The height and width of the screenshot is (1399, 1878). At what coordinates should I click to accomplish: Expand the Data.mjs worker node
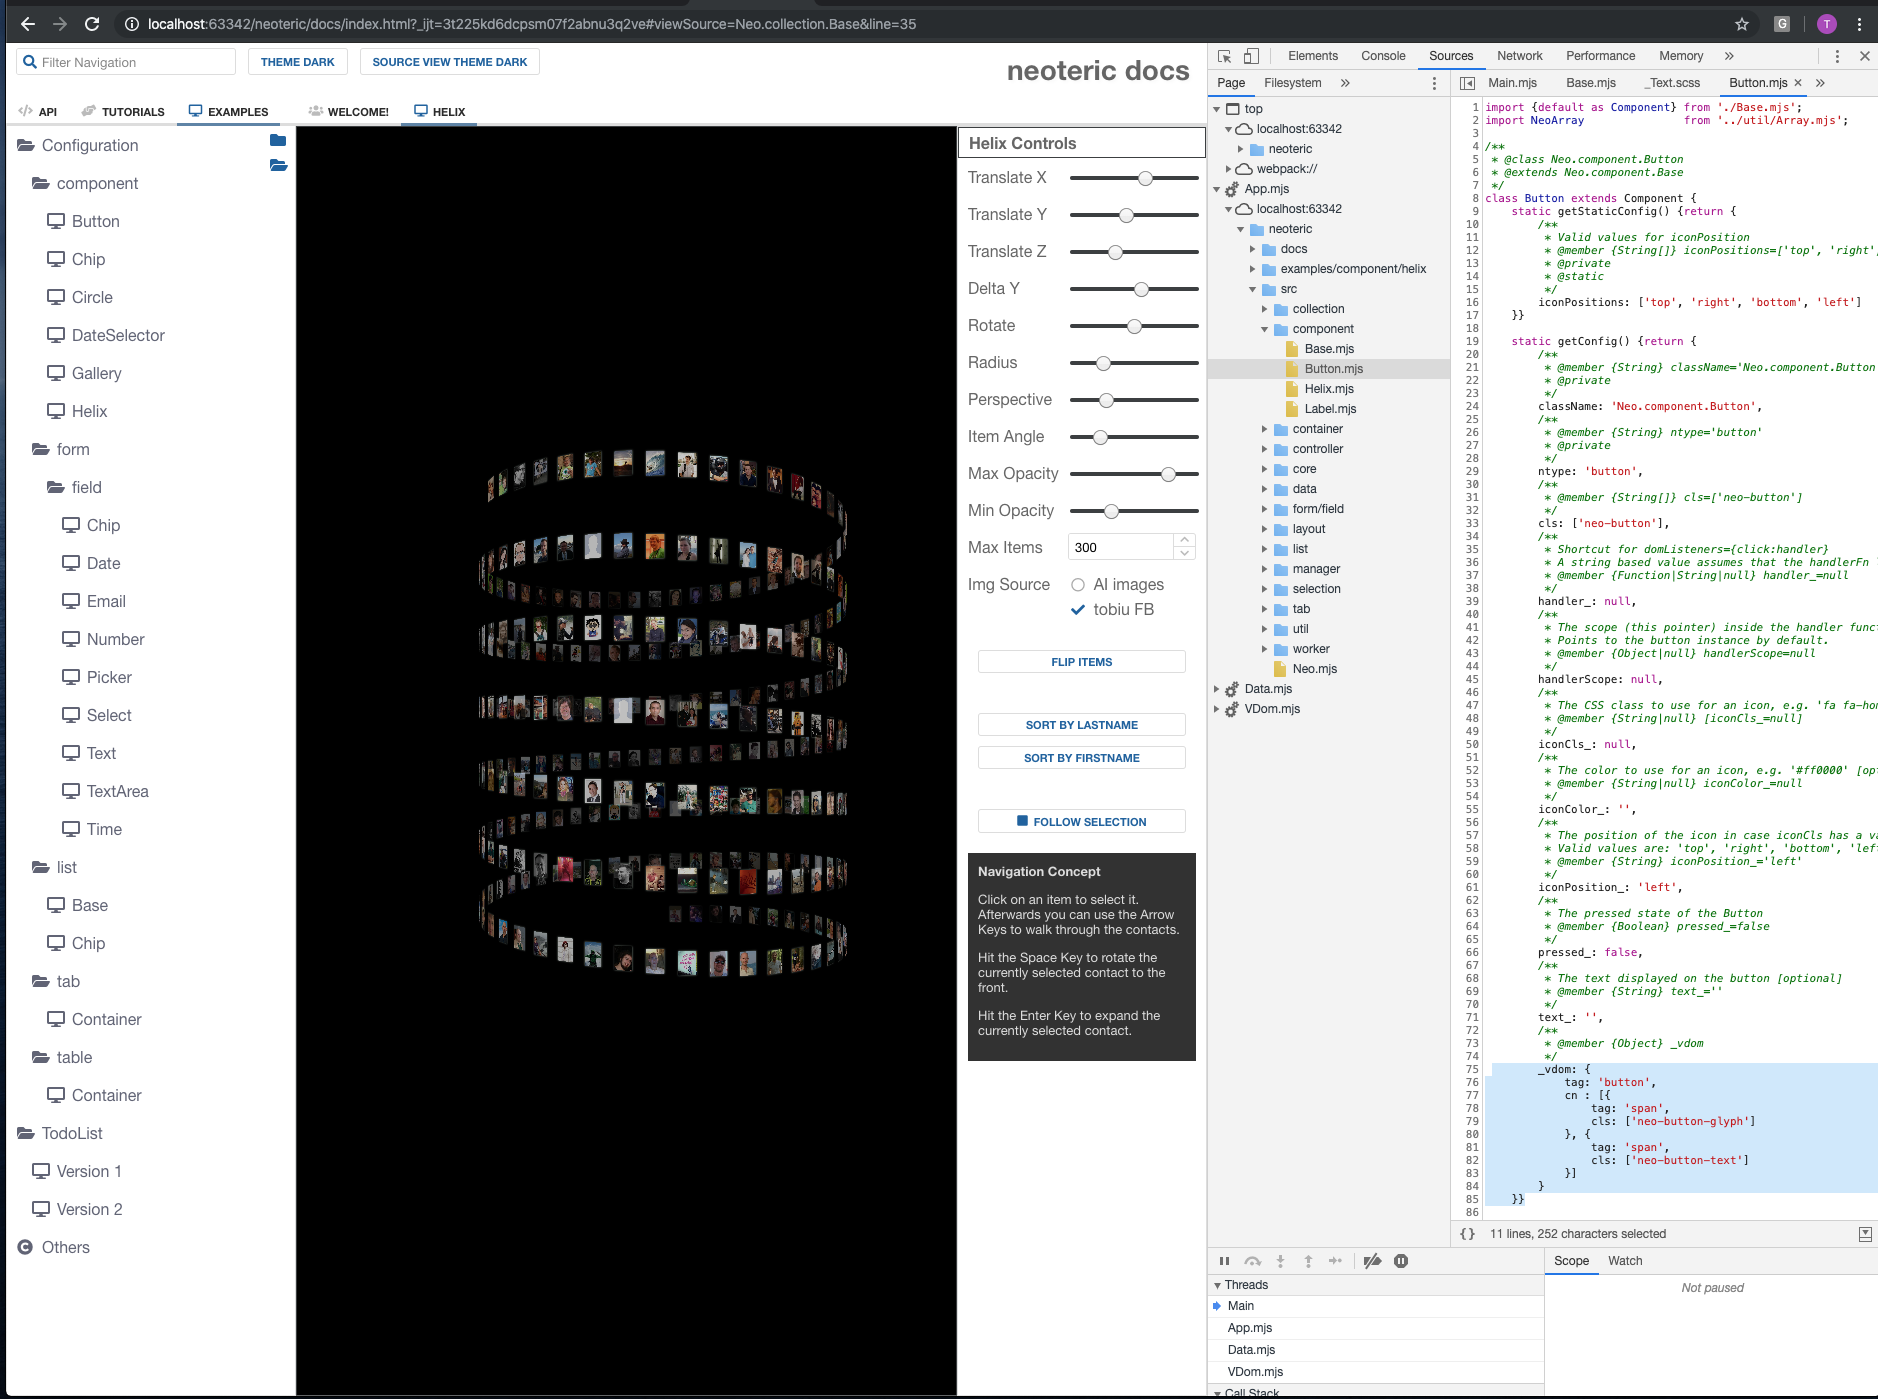pos(1217,689)
